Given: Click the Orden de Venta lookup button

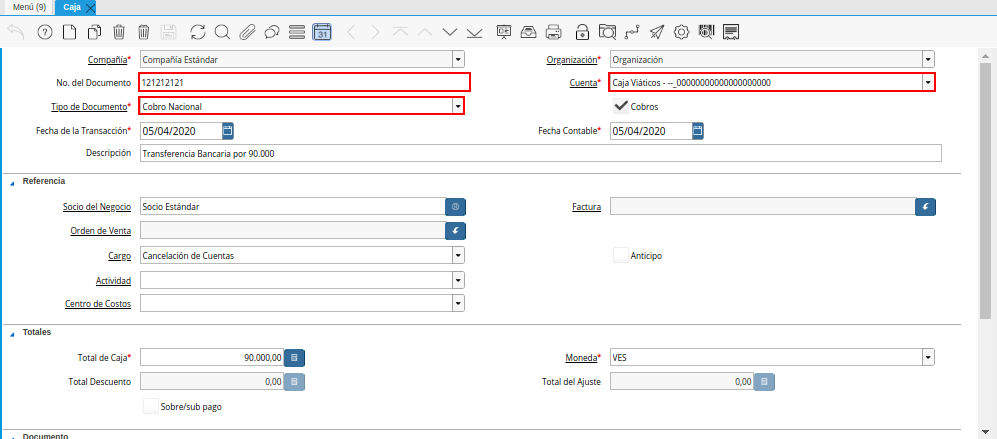Looking at the screenshot, I should click(x=455, y=230).
